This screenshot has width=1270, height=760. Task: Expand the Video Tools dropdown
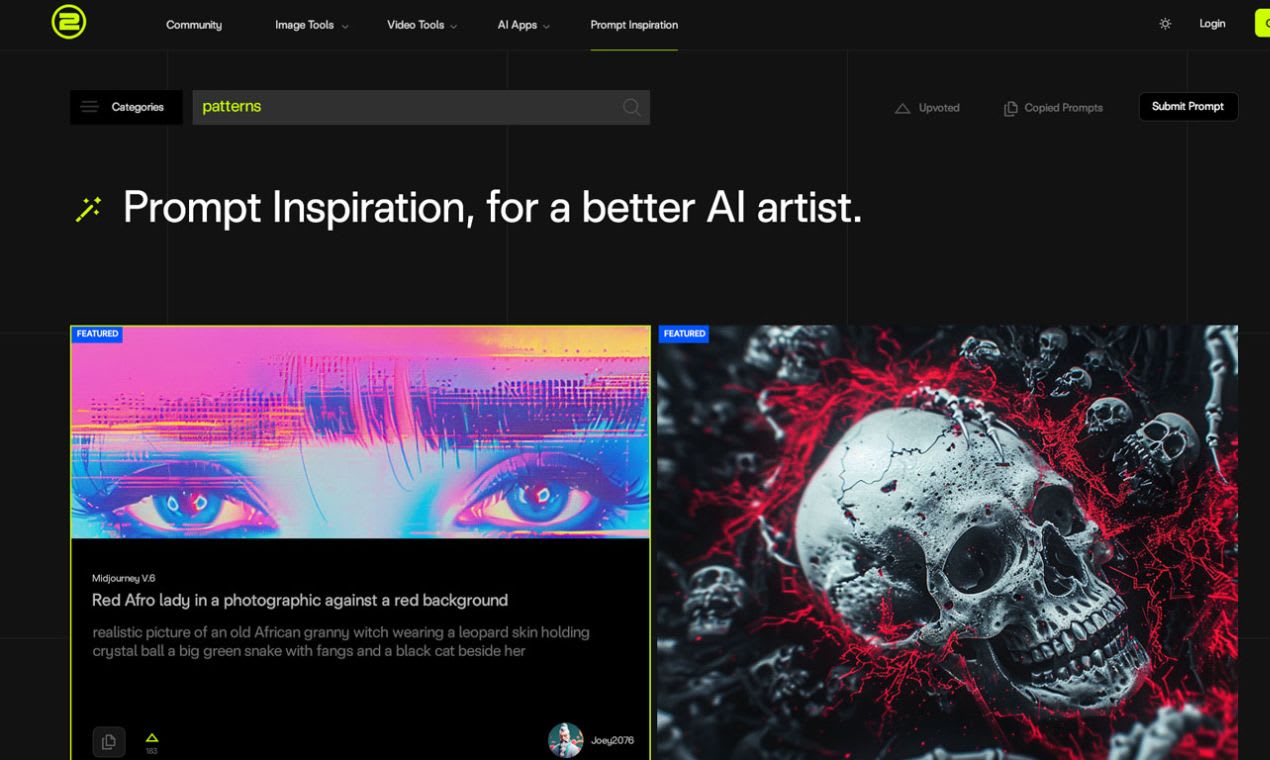click(x=422, y=25)
